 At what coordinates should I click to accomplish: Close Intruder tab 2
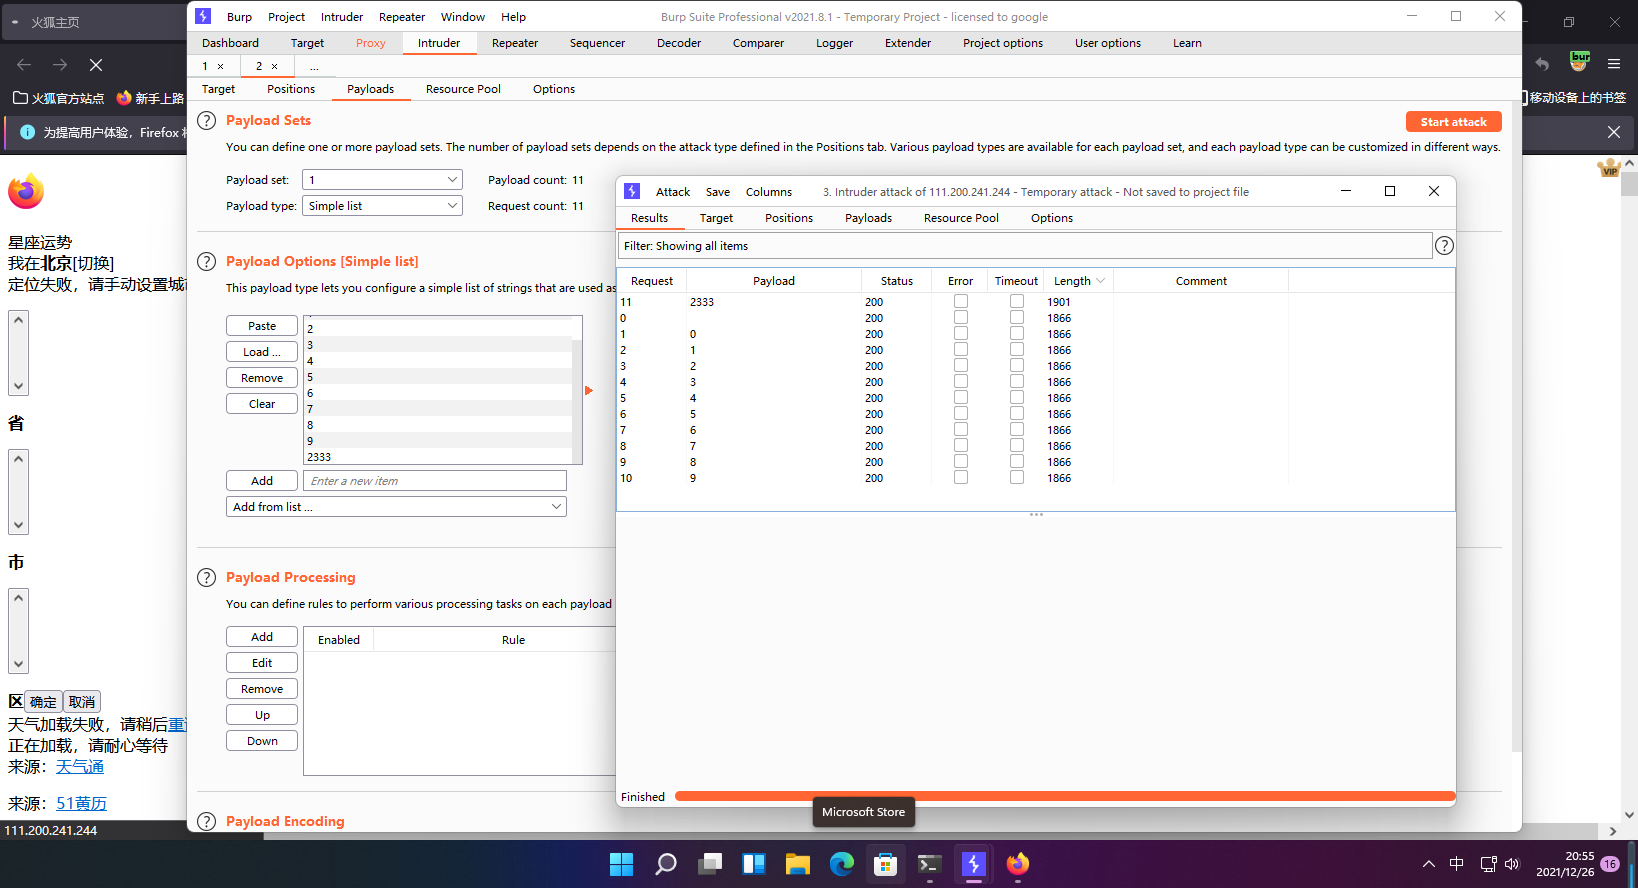tap(275, 67)
